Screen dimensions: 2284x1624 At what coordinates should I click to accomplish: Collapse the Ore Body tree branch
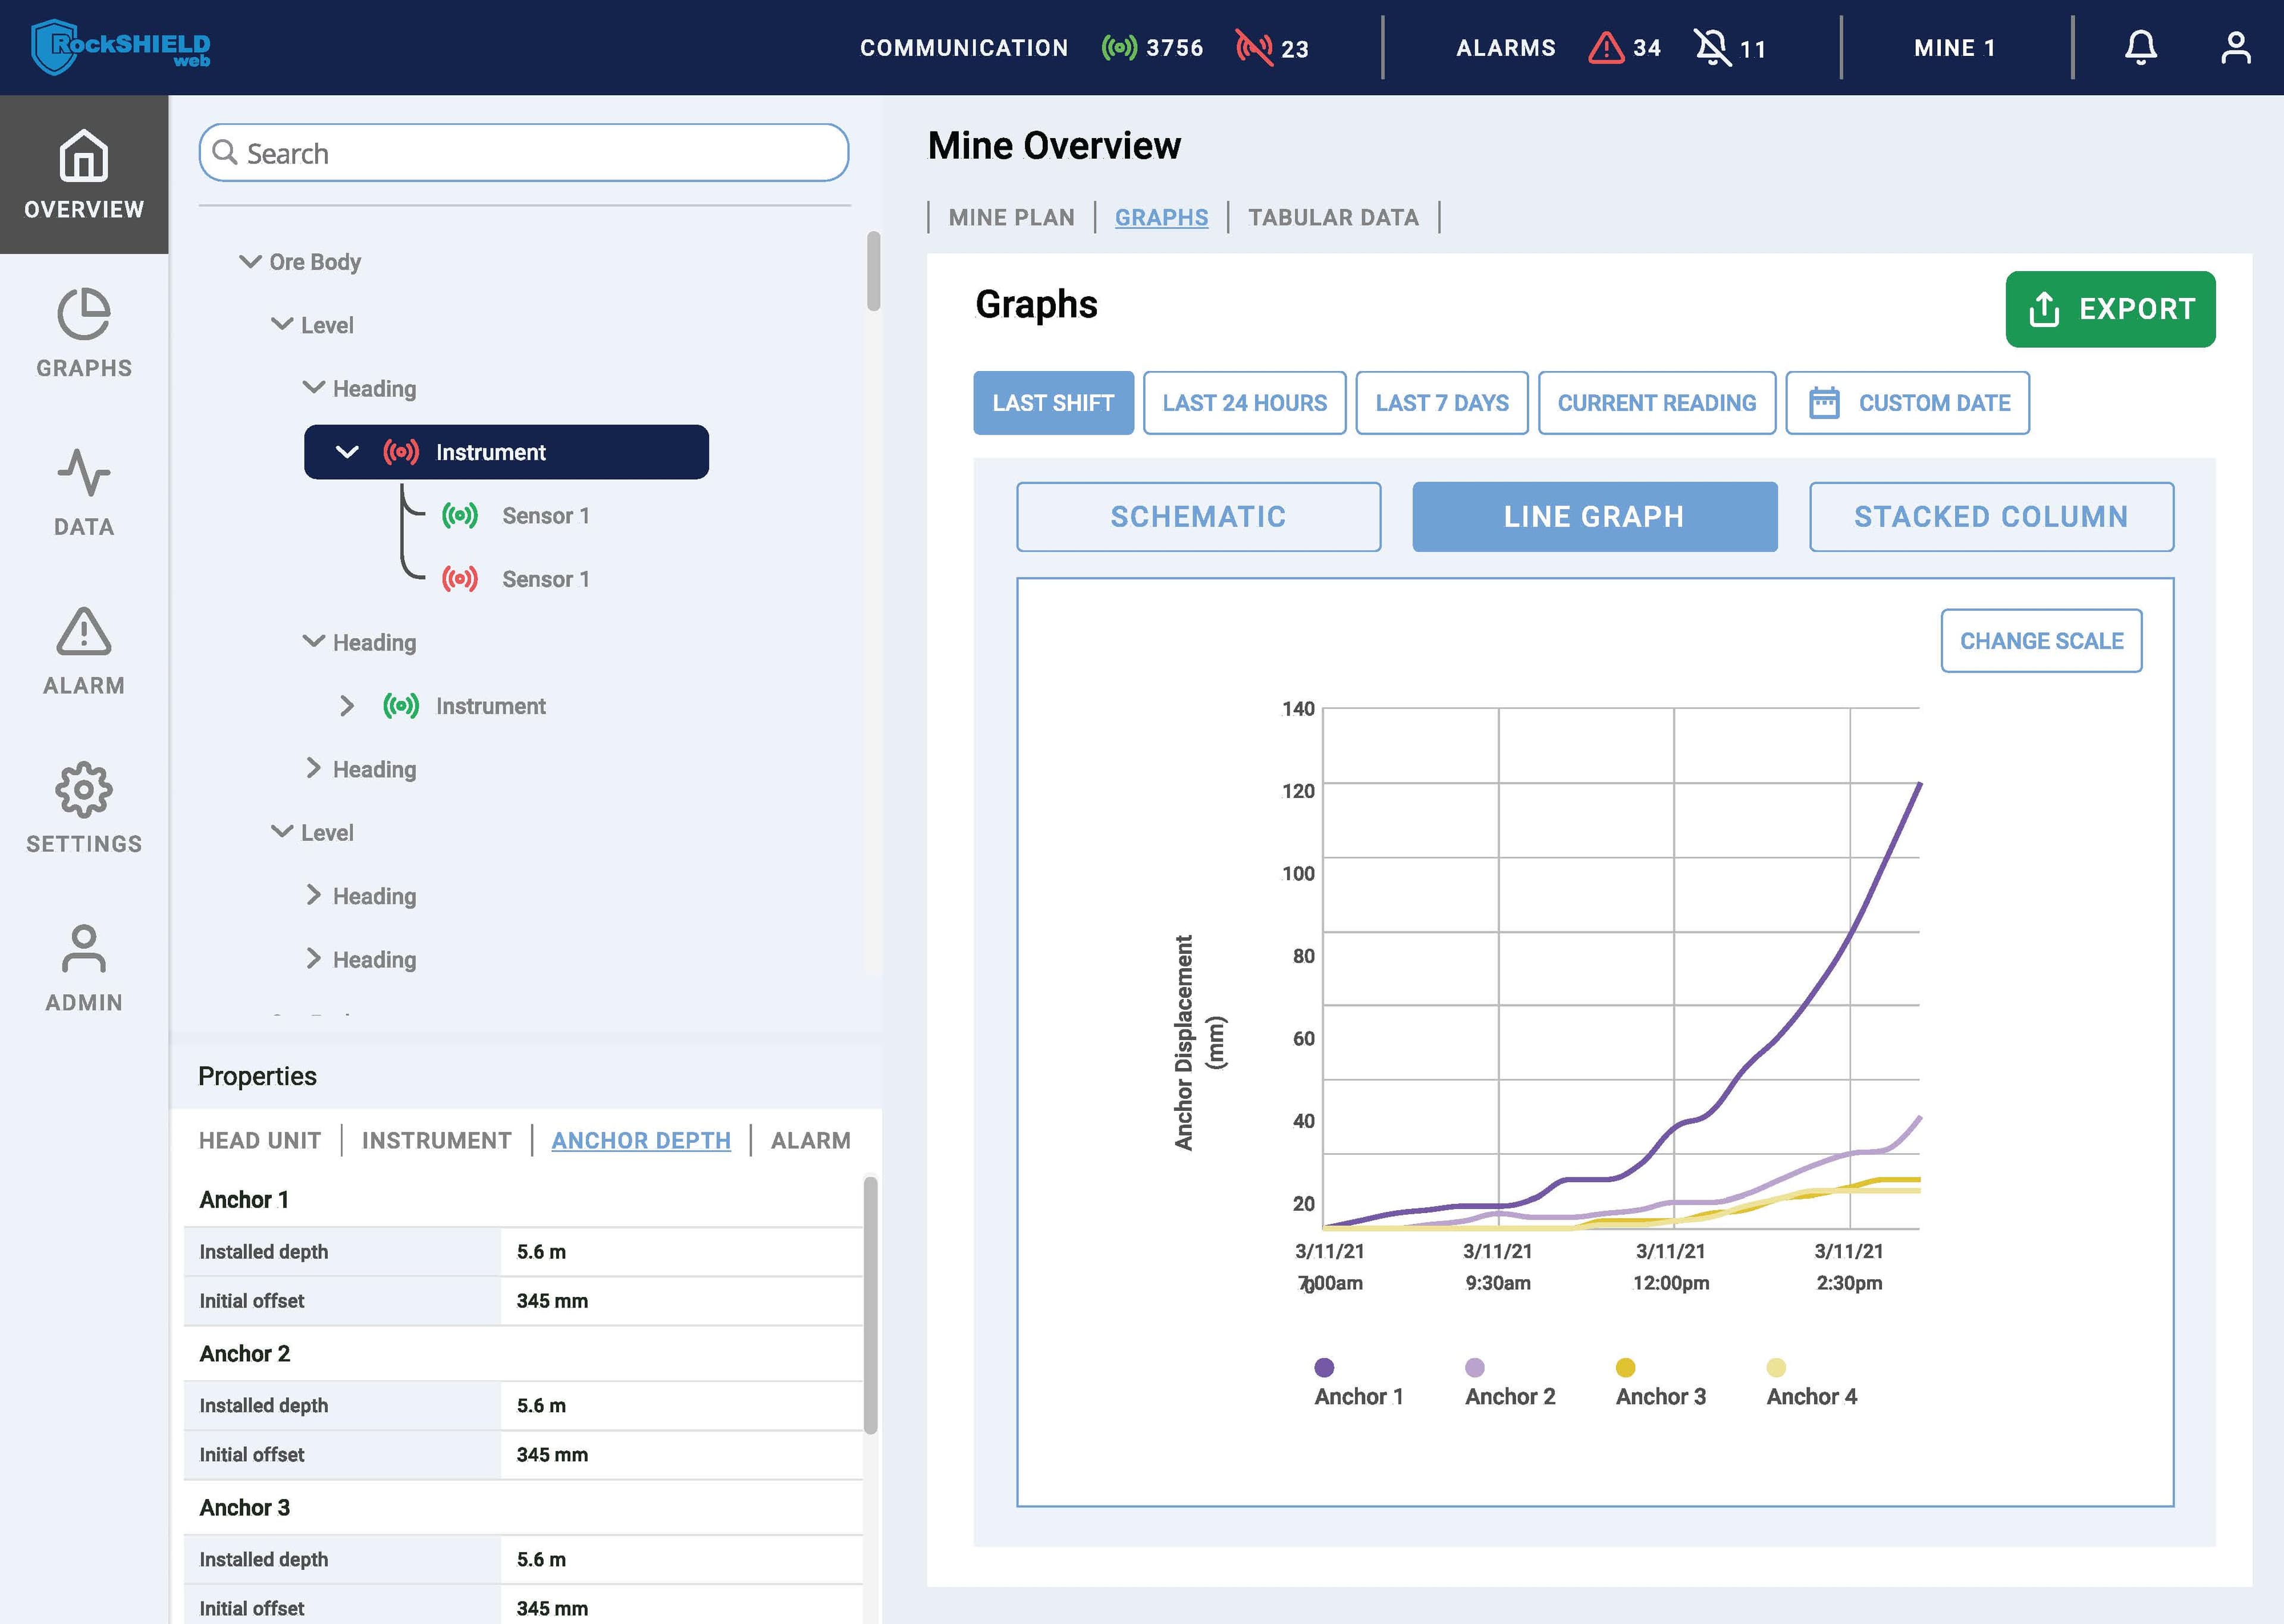point(246,260)
